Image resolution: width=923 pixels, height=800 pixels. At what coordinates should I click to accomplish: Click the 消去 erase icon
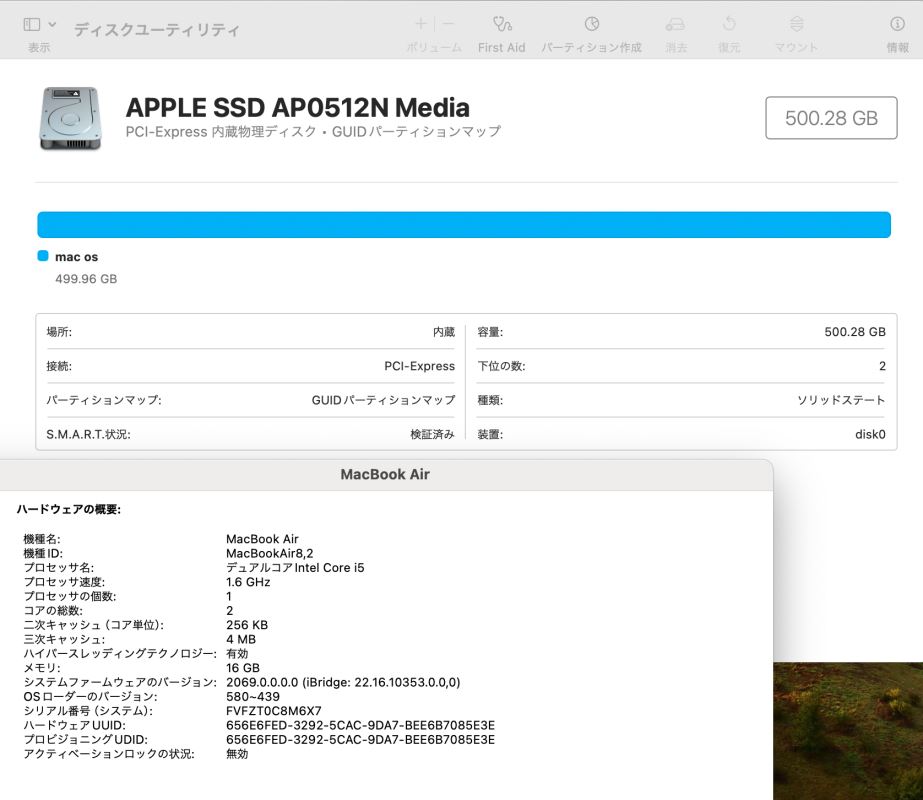676,24
